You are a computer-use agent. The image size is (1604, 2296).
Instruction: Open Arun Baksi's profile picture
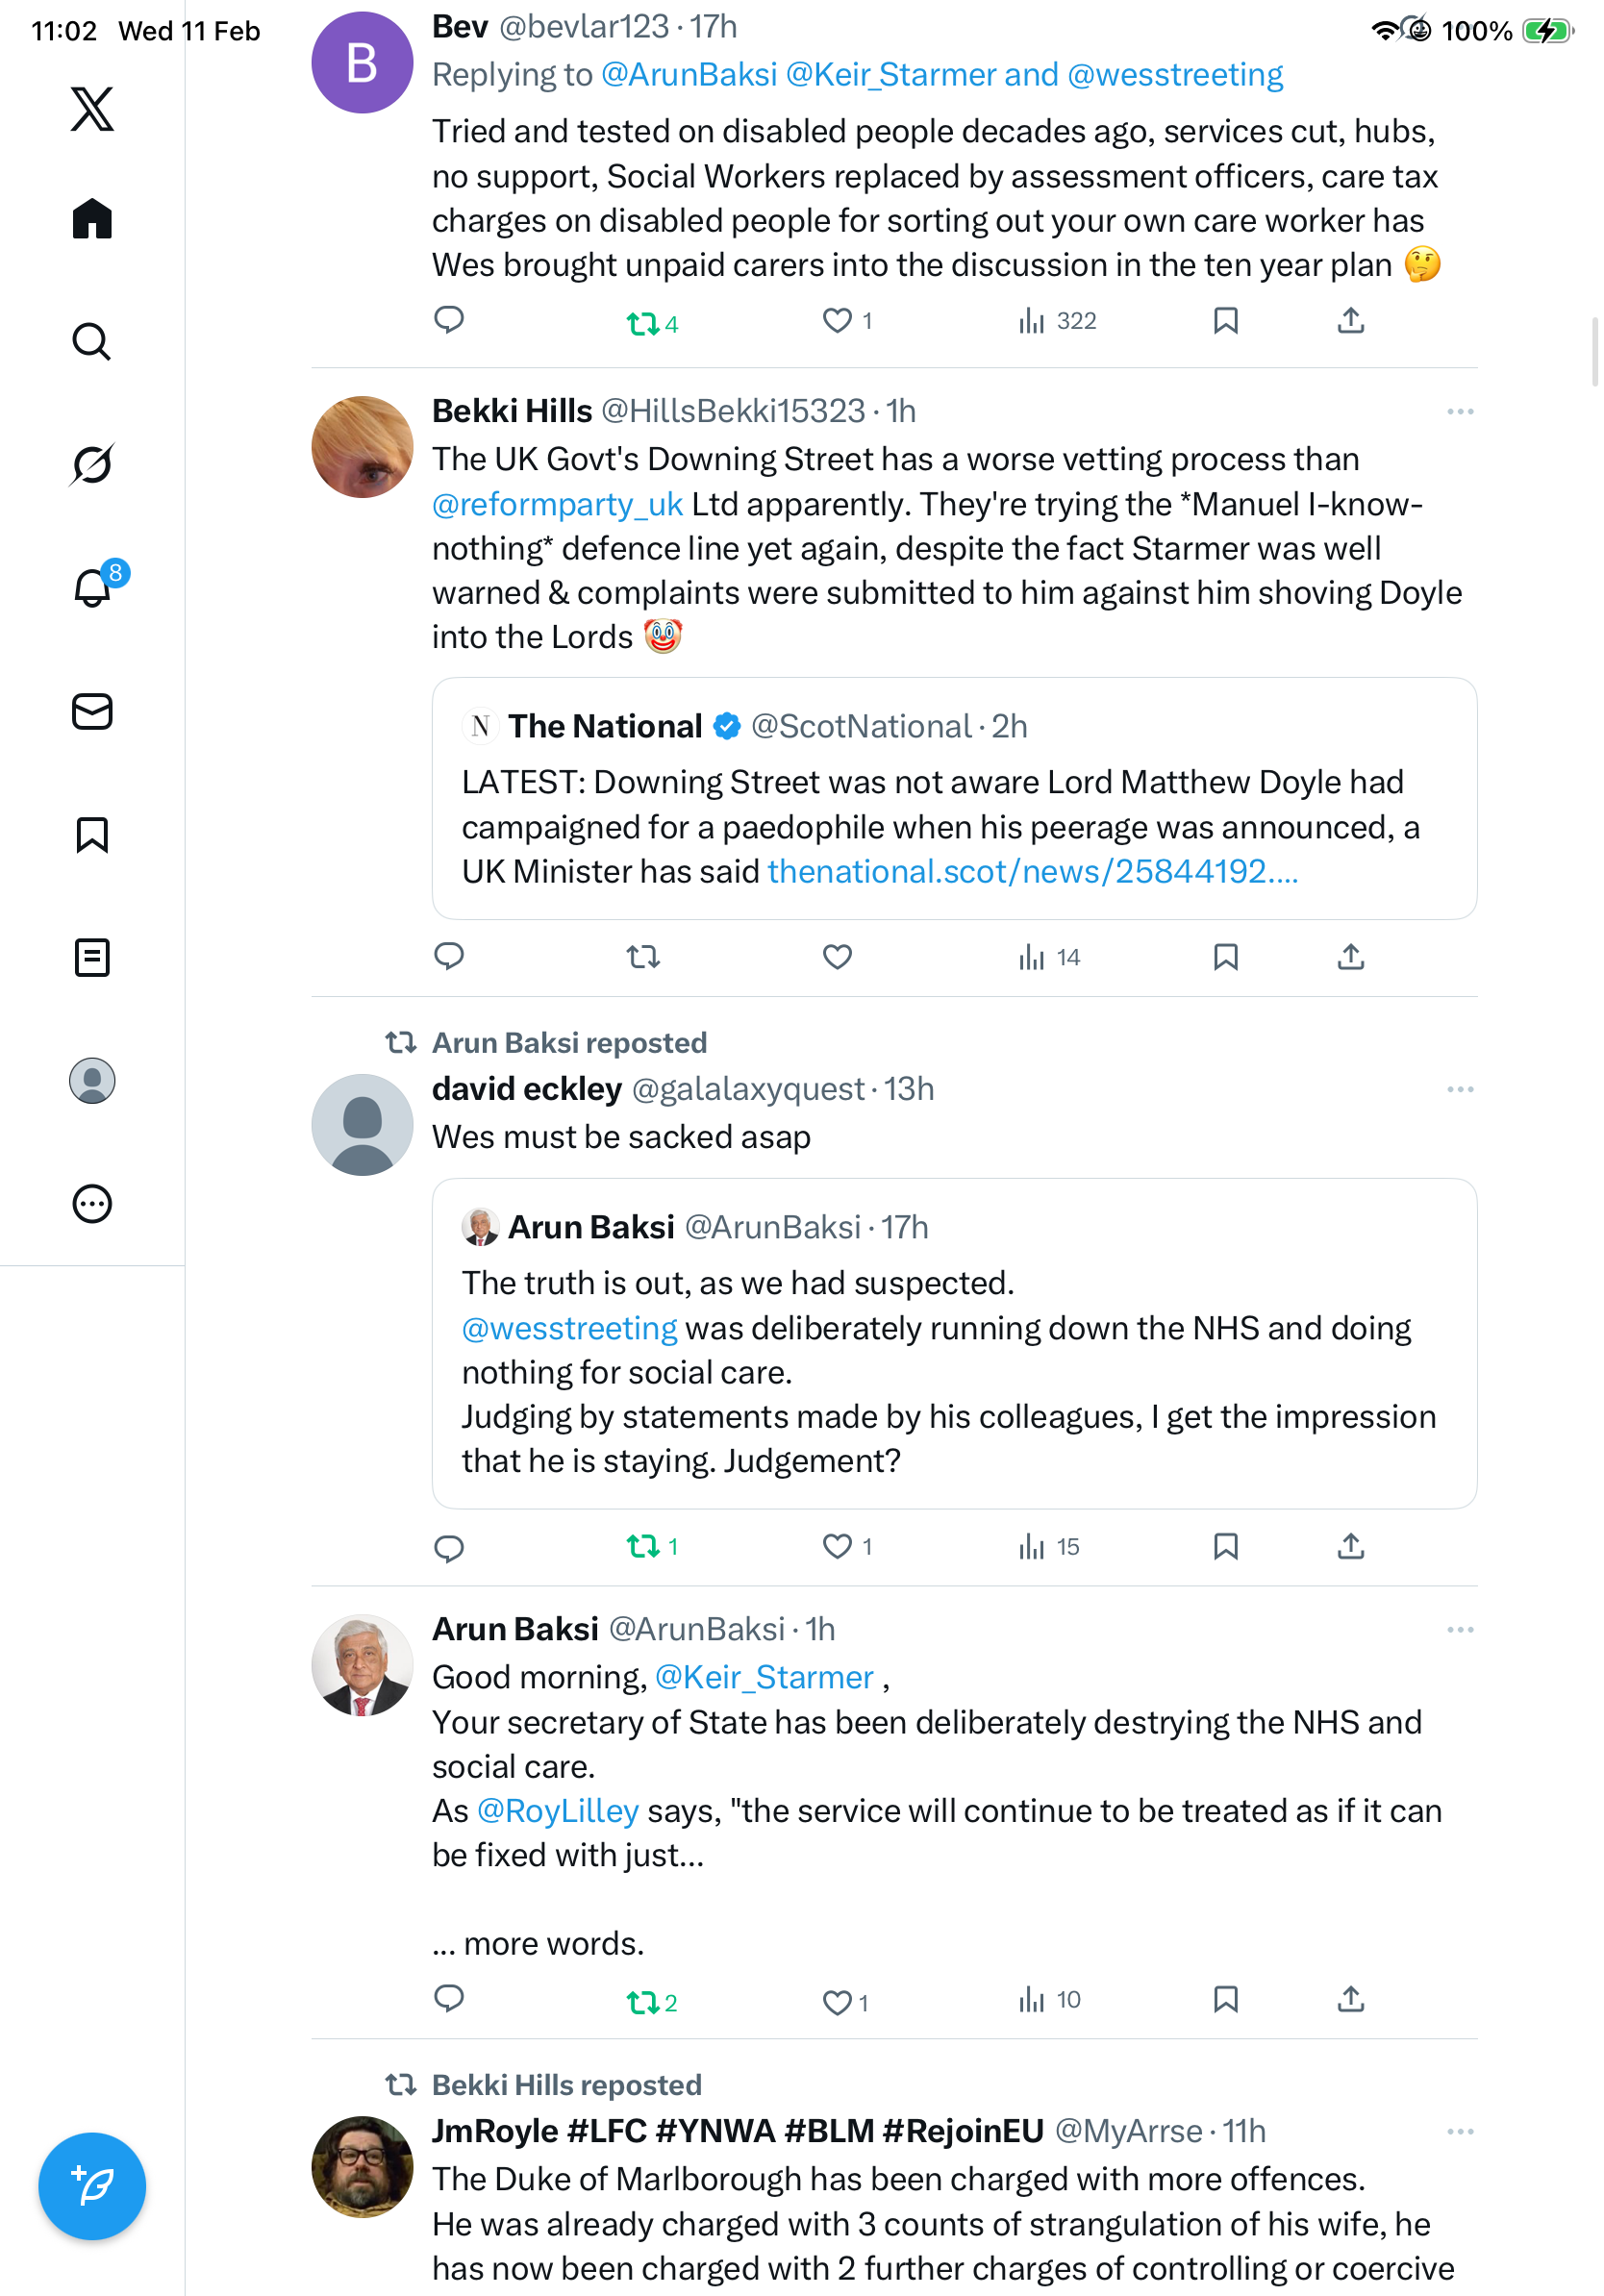click(362, 1665)
